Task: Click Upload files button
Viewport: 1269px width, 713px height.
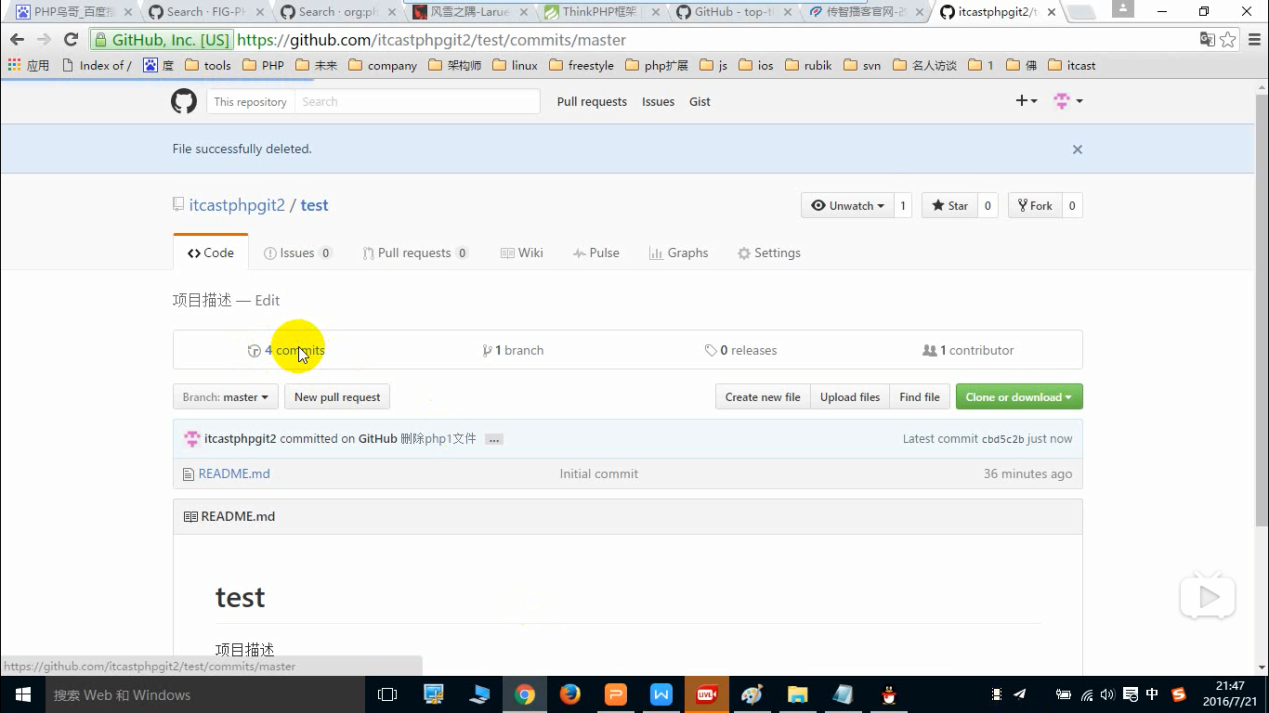Action: [850, 397]
